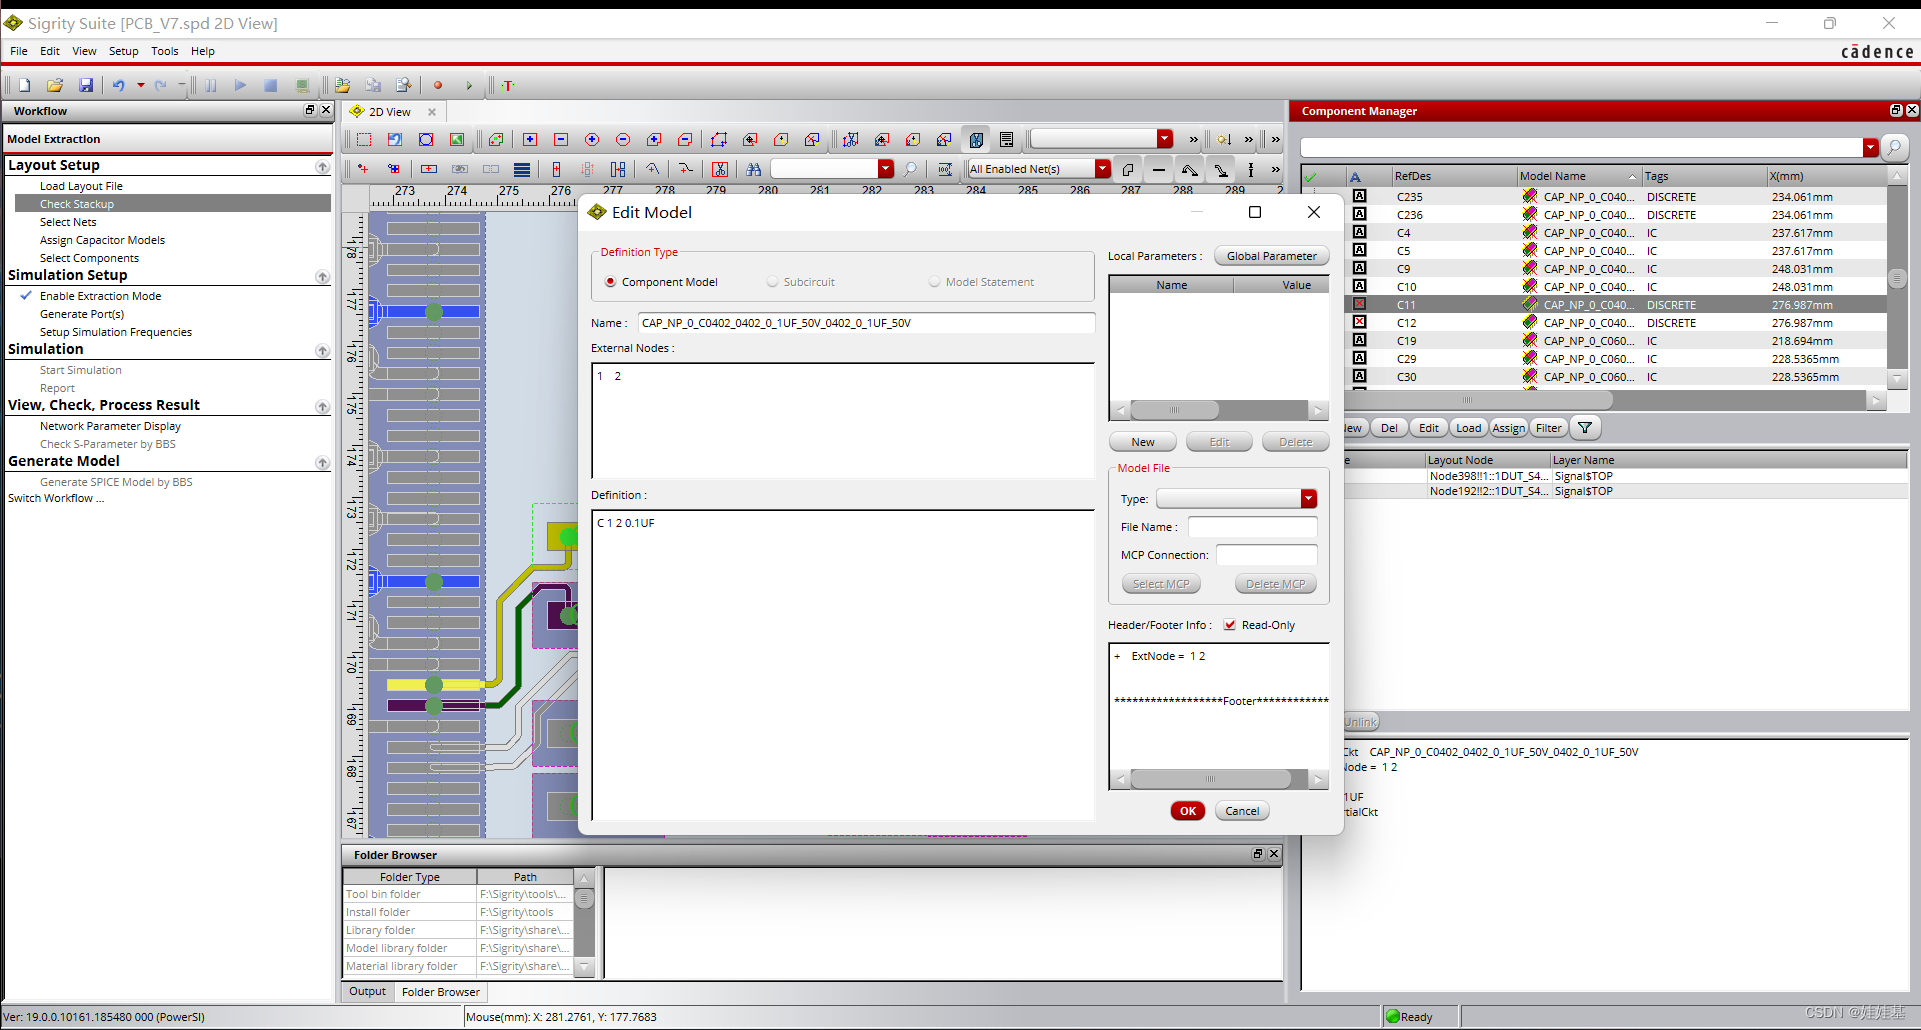Click New under Local Parameters
Image resolution: width=1921 pixels, height=1030 pixels.
(x=1143, y=442)
